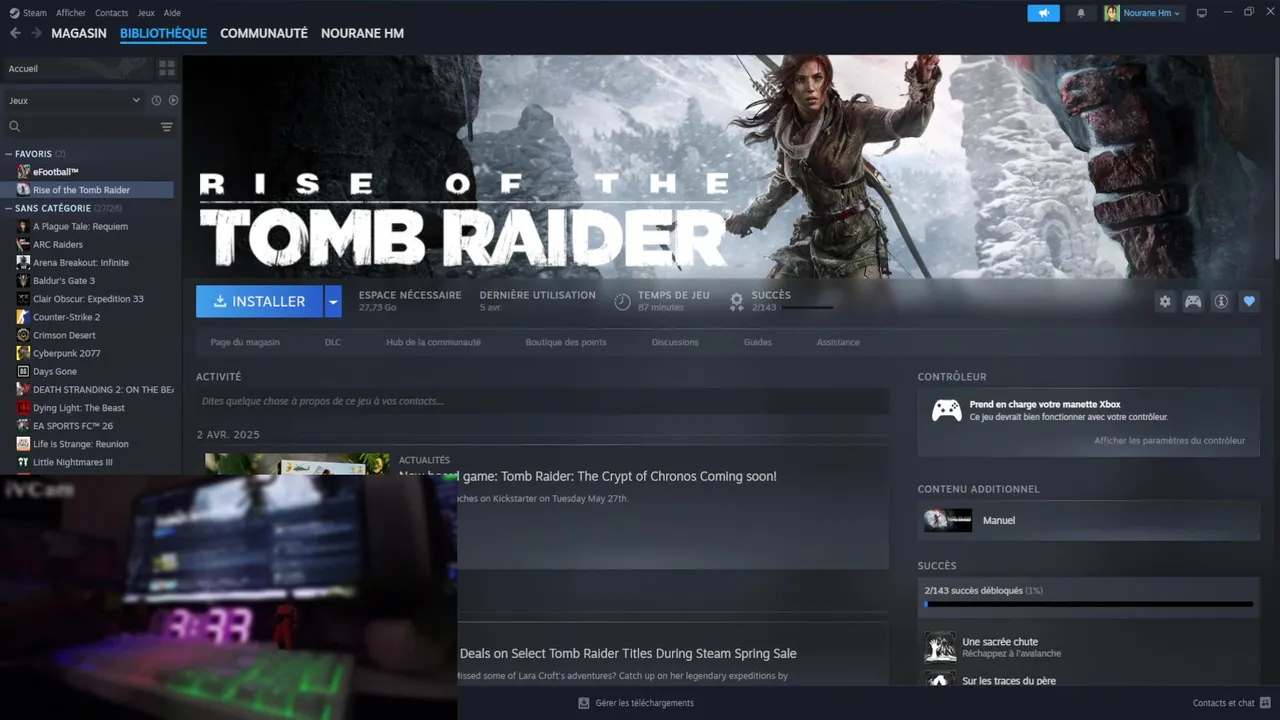1280x720 pixels.
Task: Open Guides link
Action: pyautogui.click(x=758, y=342)
